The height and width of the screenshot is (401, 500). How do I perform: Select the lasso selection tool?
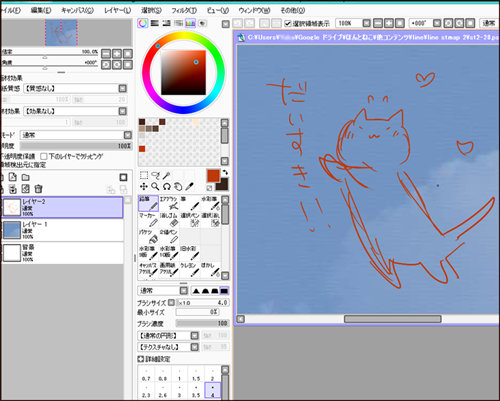(x=155, y=175)
